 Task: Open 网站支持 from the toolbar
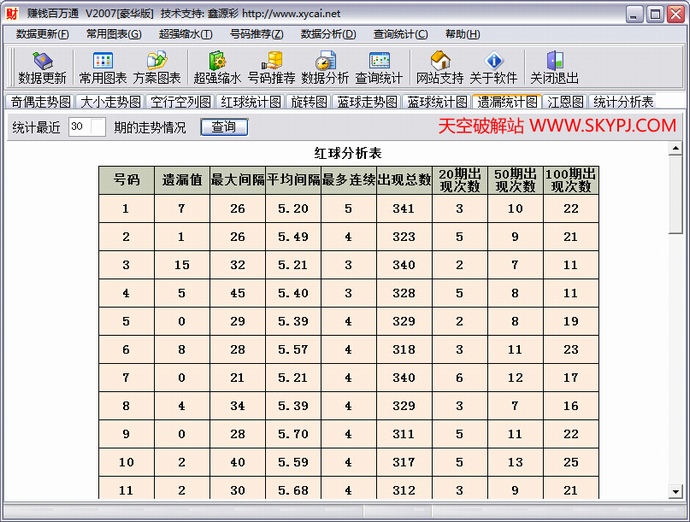click(x=440, y=68)
